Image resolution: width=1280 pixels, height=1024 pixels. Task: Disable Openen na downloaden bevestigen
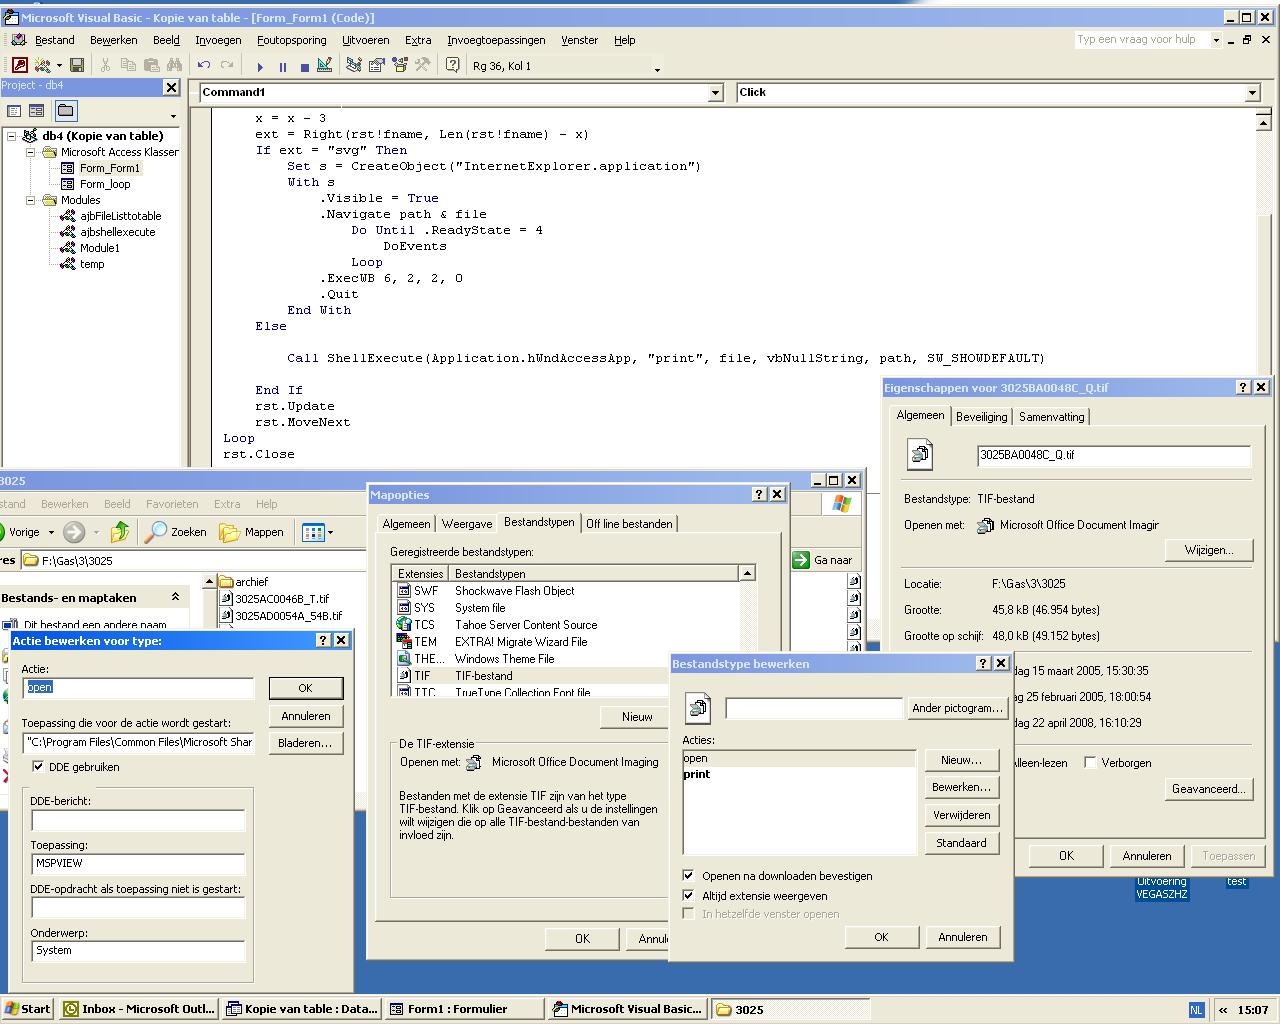[688, 875]
